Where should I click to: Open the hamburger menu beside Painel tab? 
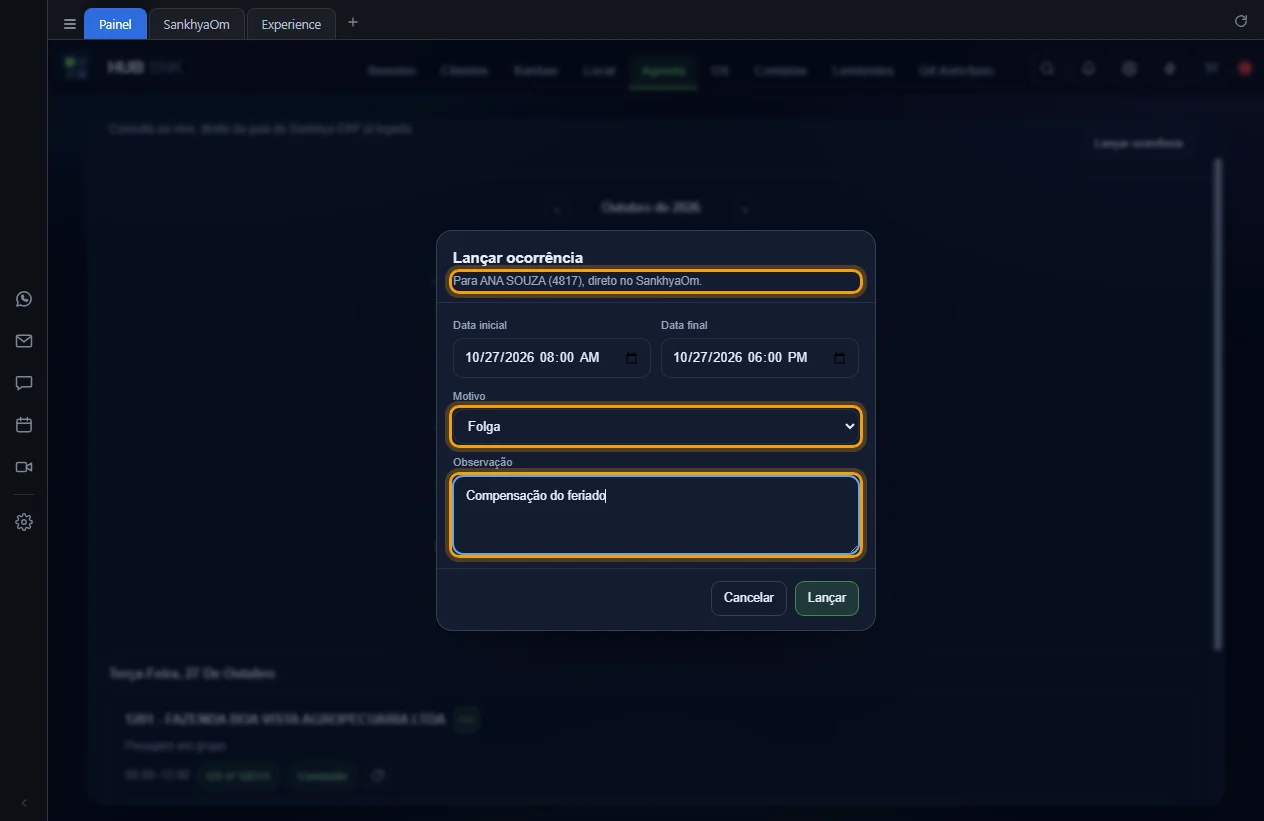click(69, 24)
